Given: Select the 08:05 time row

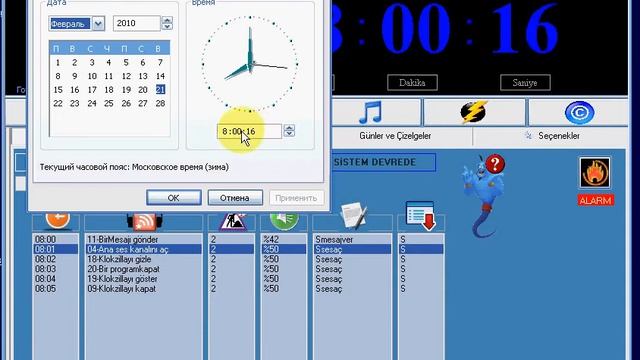Looking at the screenshot, I should [55, 289].
